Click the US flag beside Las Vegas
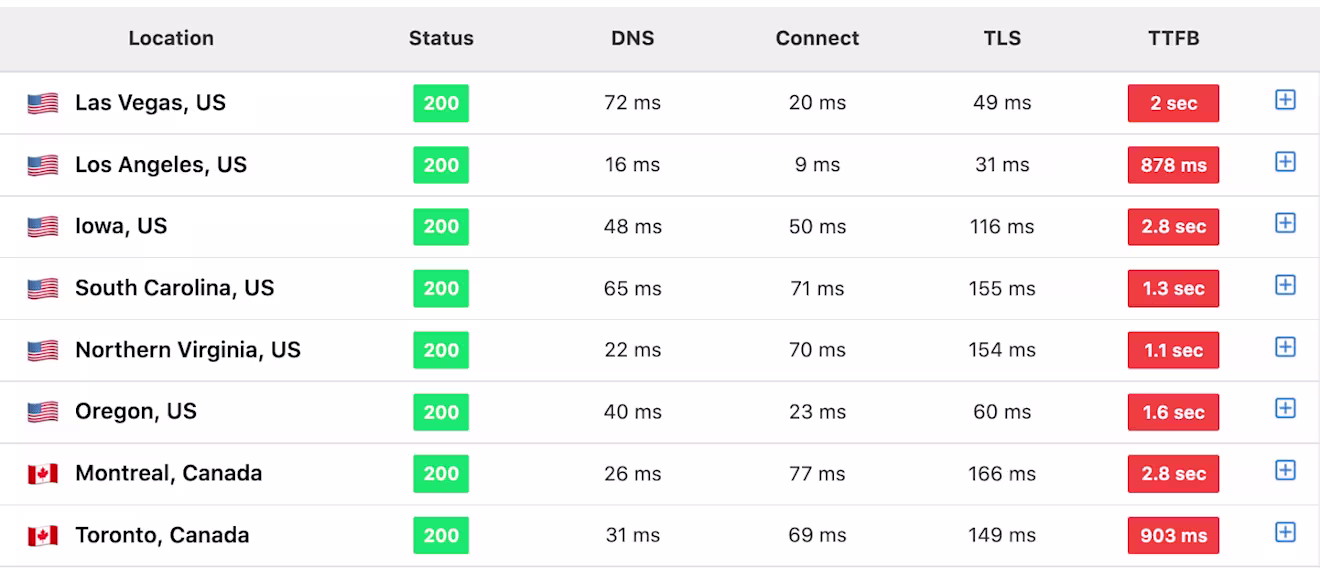The image size is (1320, 568). pyautogui.click(x=42, y=103)
